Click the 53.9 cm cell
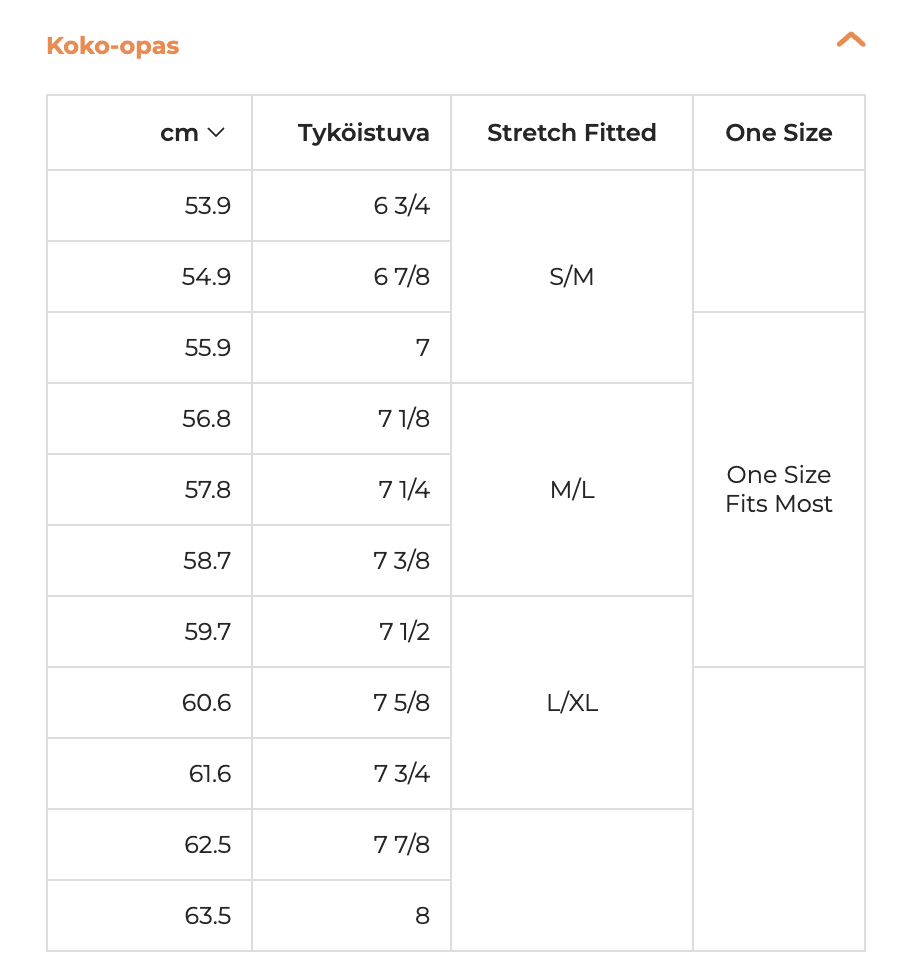Image resolution: width=924 pixels, height=964 pixels. [149, 205]
